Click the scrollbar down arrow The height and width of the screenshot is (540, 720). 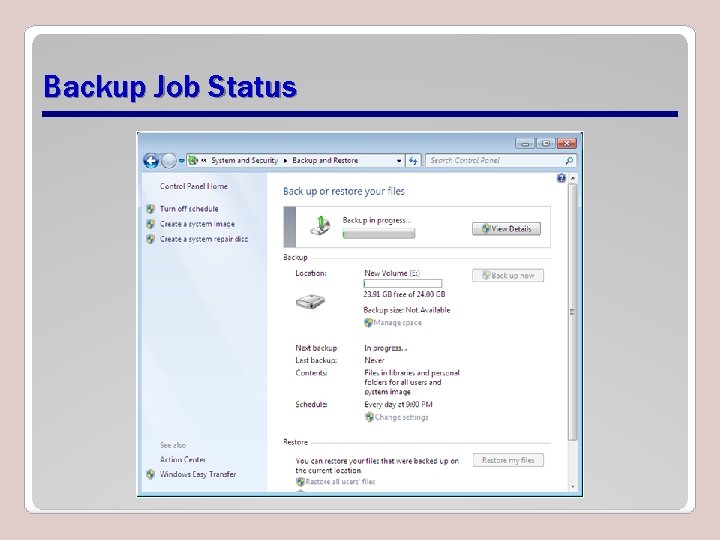[x=573, y=487]
